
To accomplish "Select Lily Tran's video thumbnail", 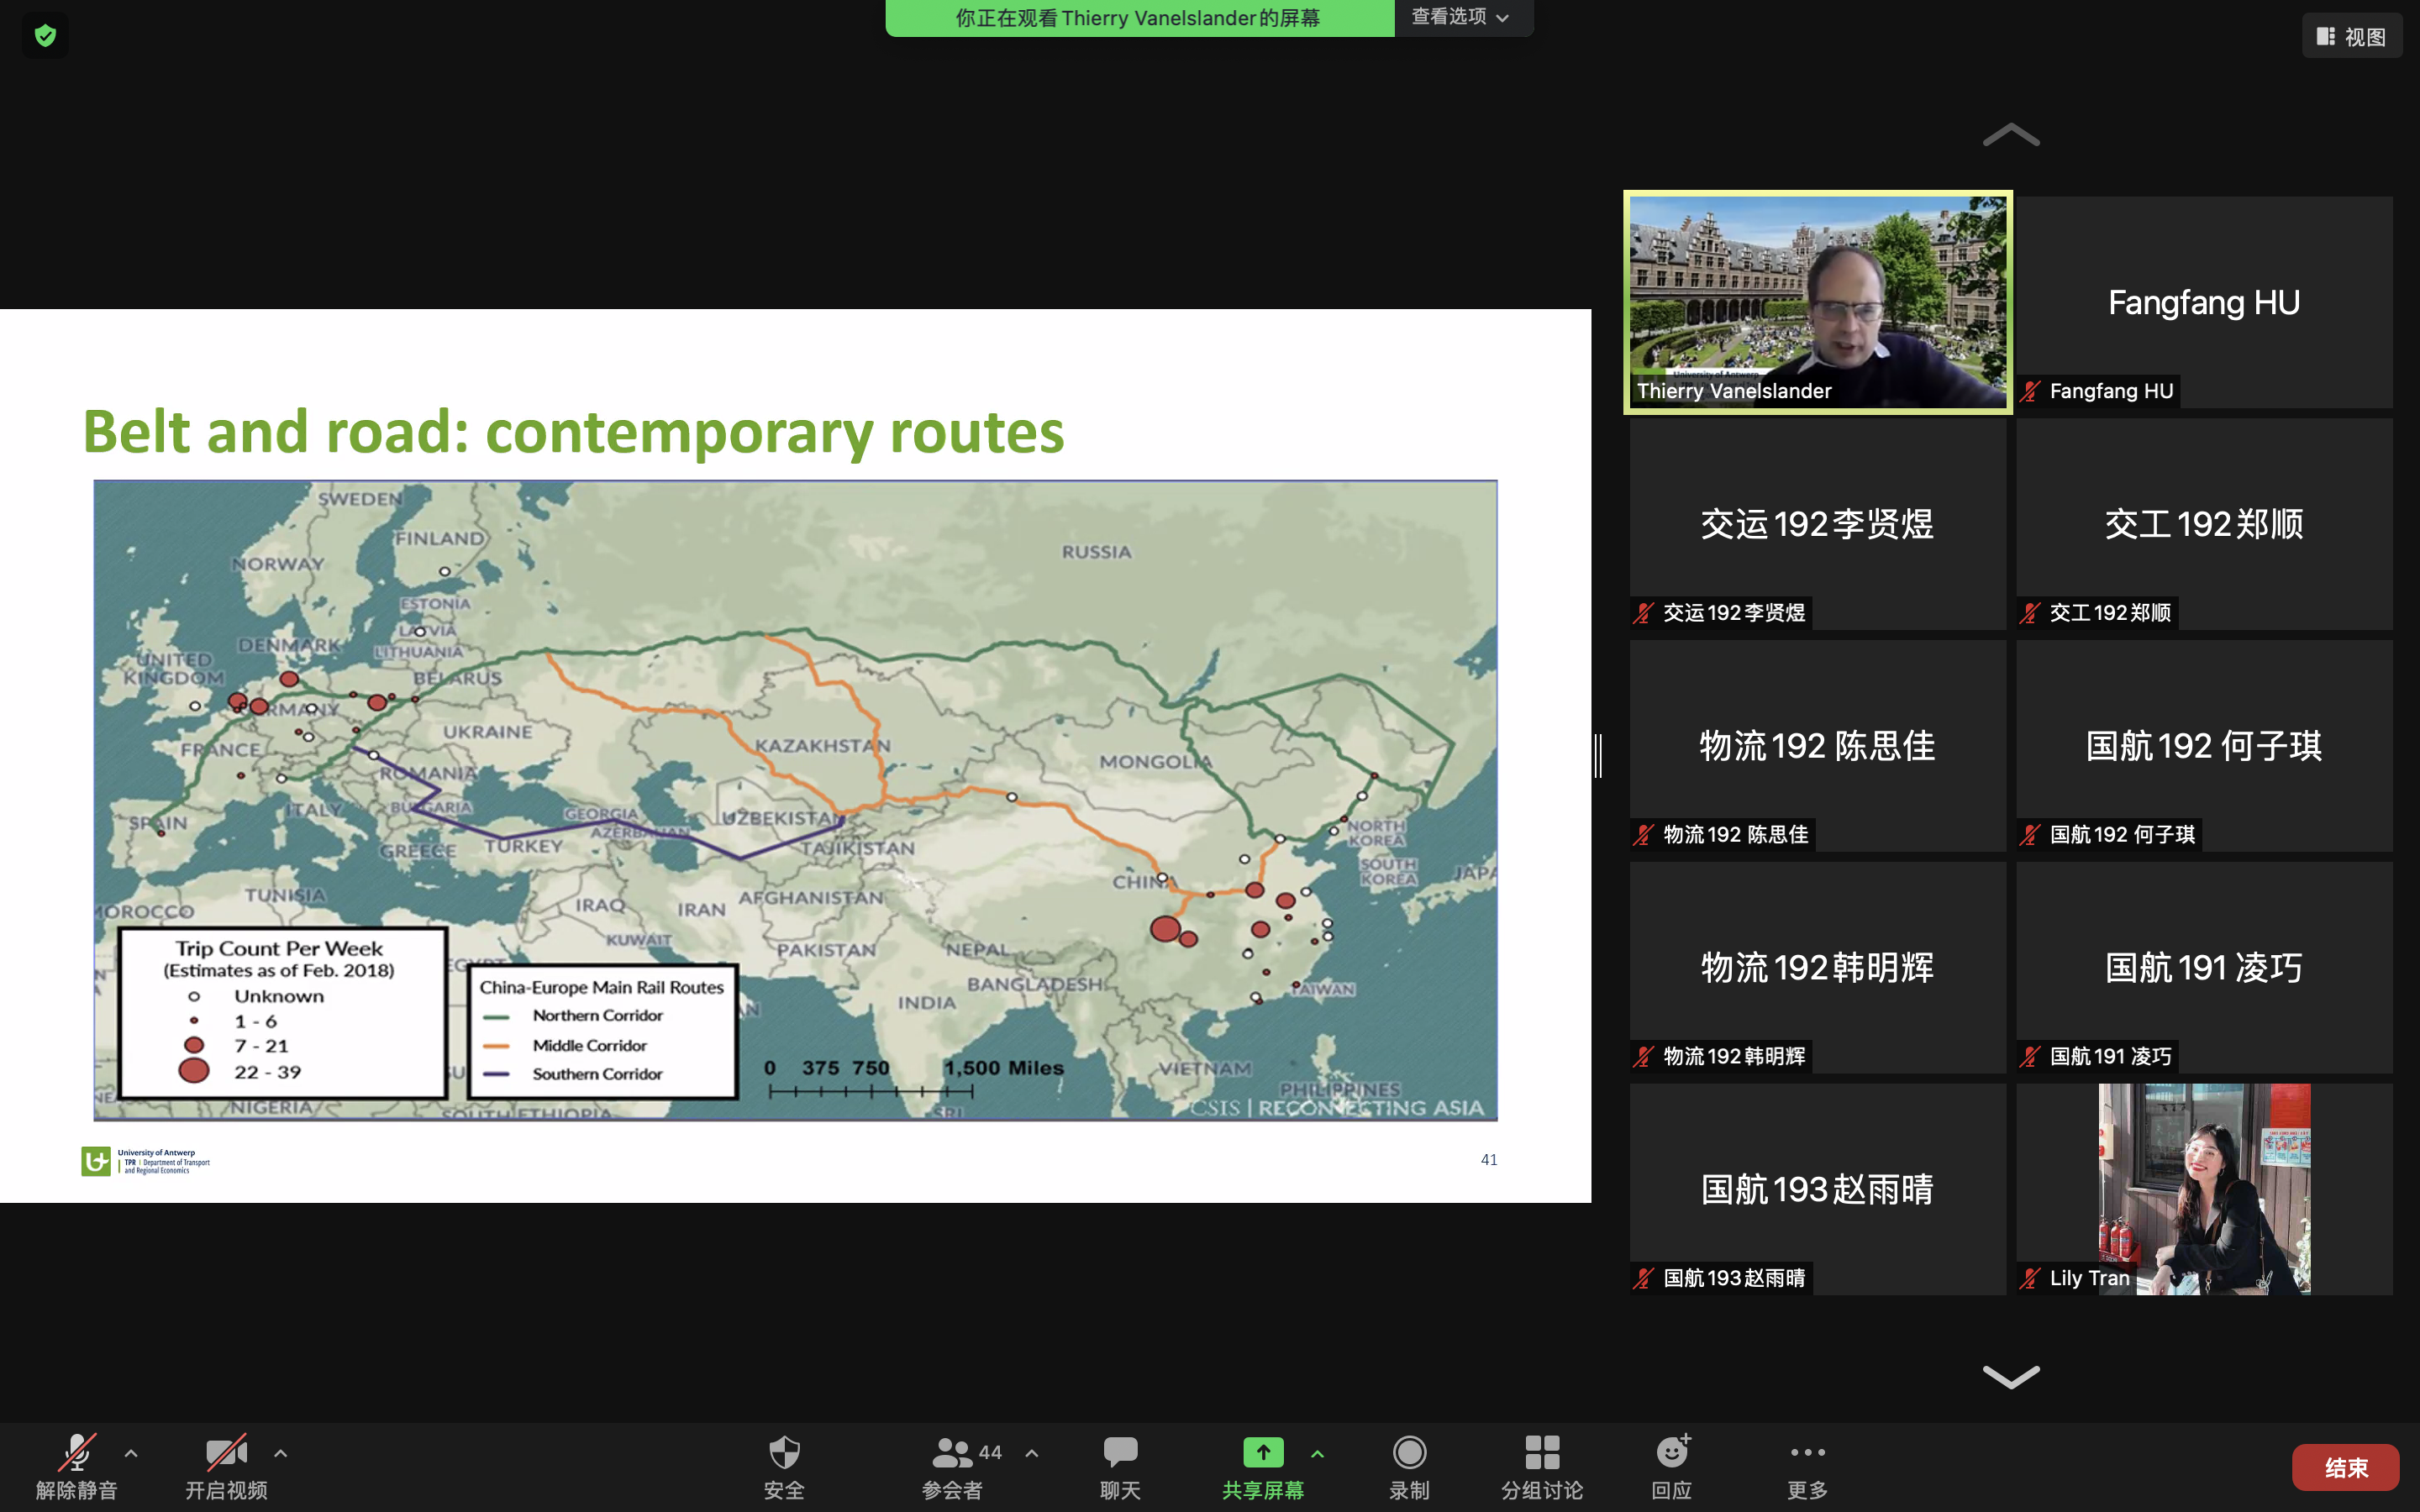I will click(2204, 1188).
